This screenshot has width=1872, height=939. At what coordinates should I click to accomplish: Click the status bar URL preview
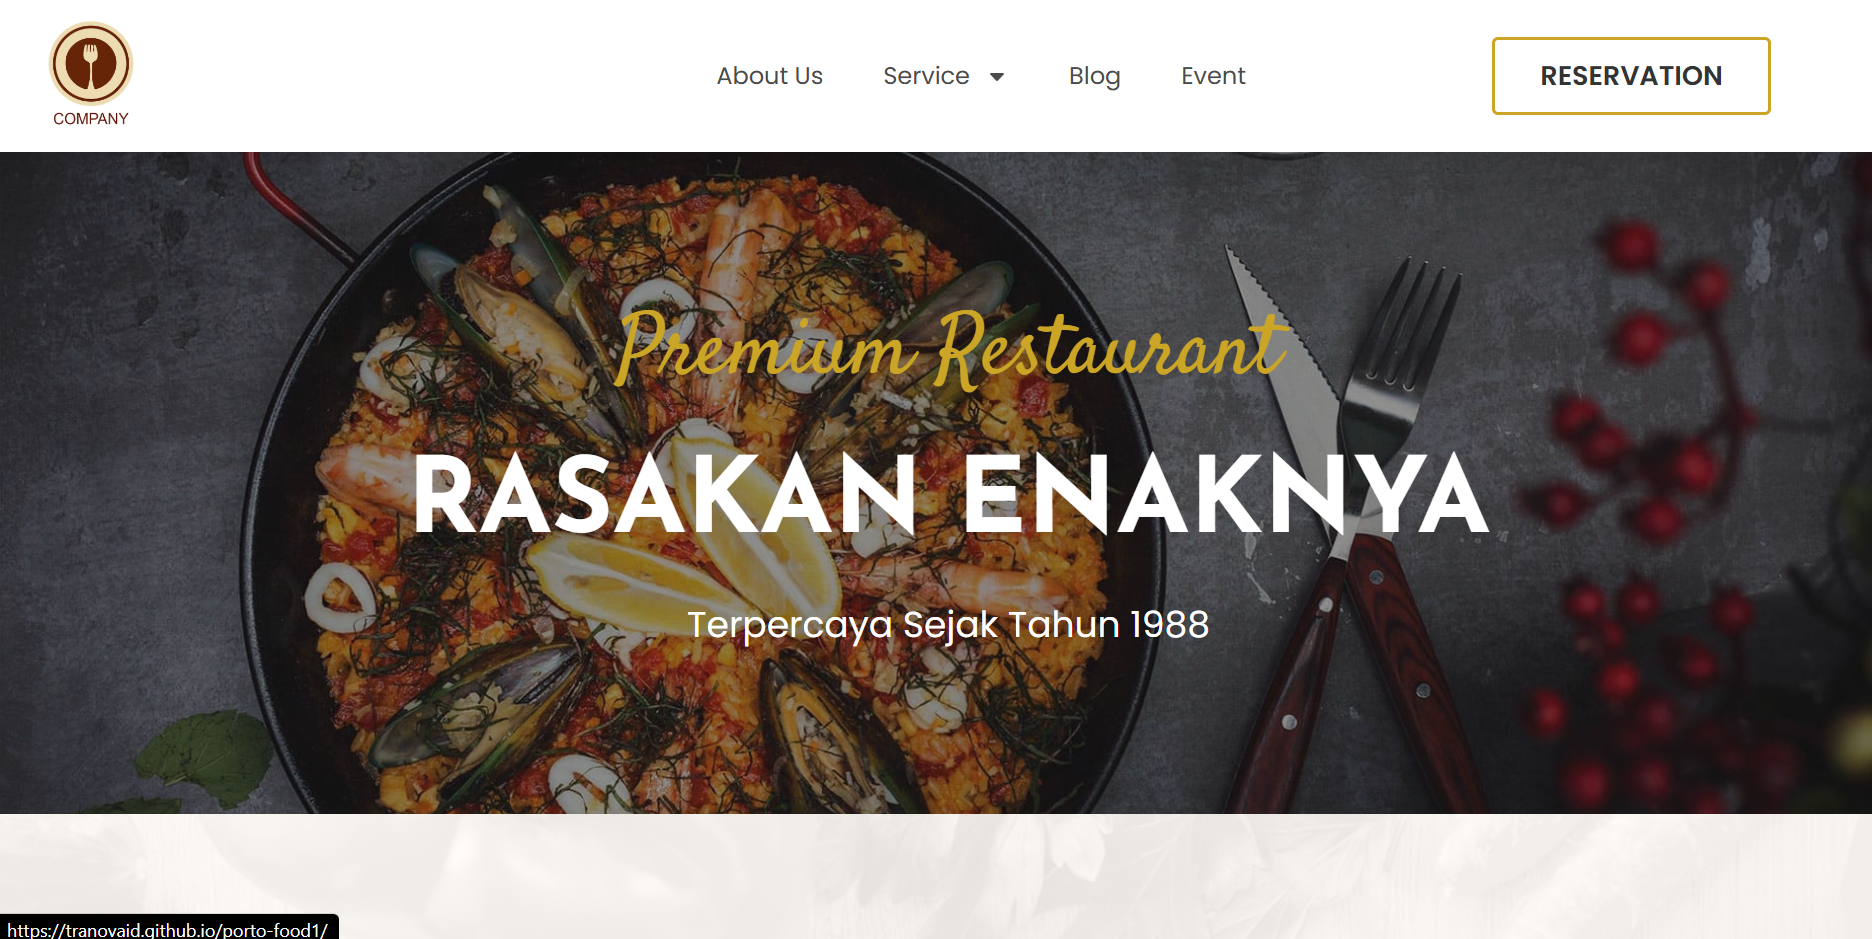pyautogui.click(x=169, y=928)
